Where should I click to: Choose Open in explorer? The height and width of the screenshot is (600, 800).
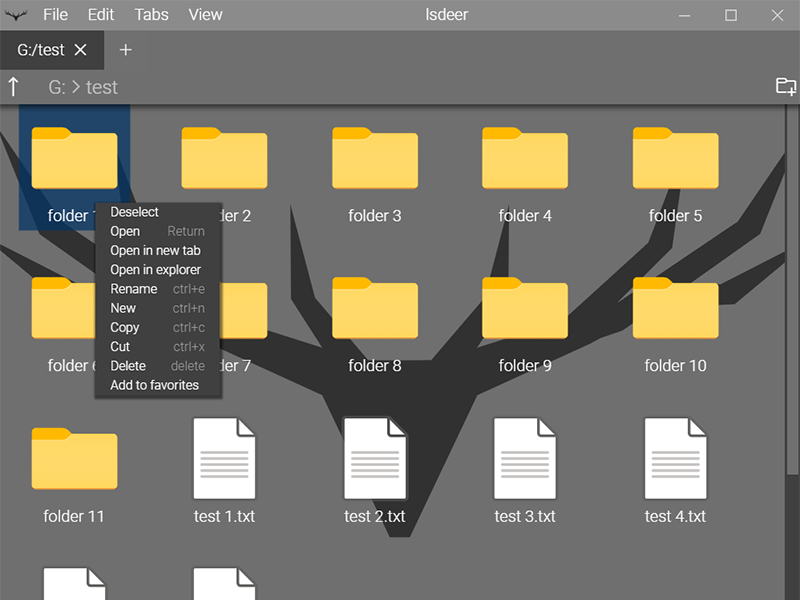pos(158,269)
